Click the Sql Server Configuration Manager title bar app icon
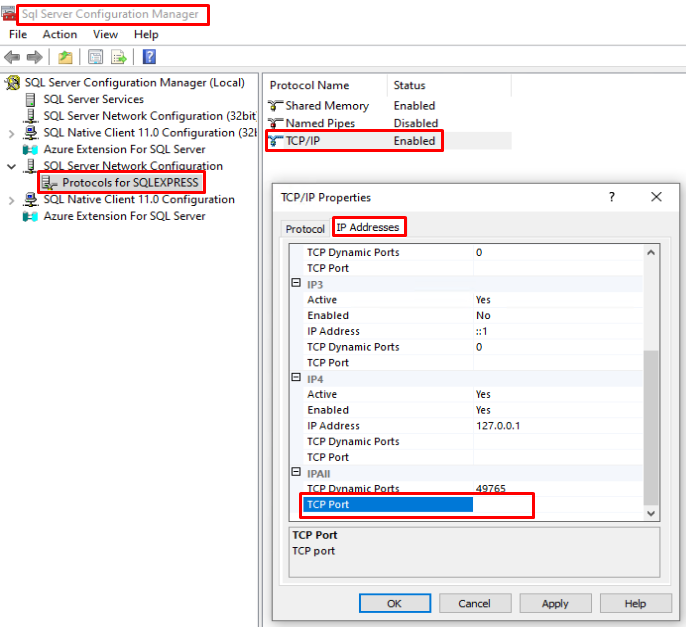Screen dimensions: 686x627 [x=8, y=14]
